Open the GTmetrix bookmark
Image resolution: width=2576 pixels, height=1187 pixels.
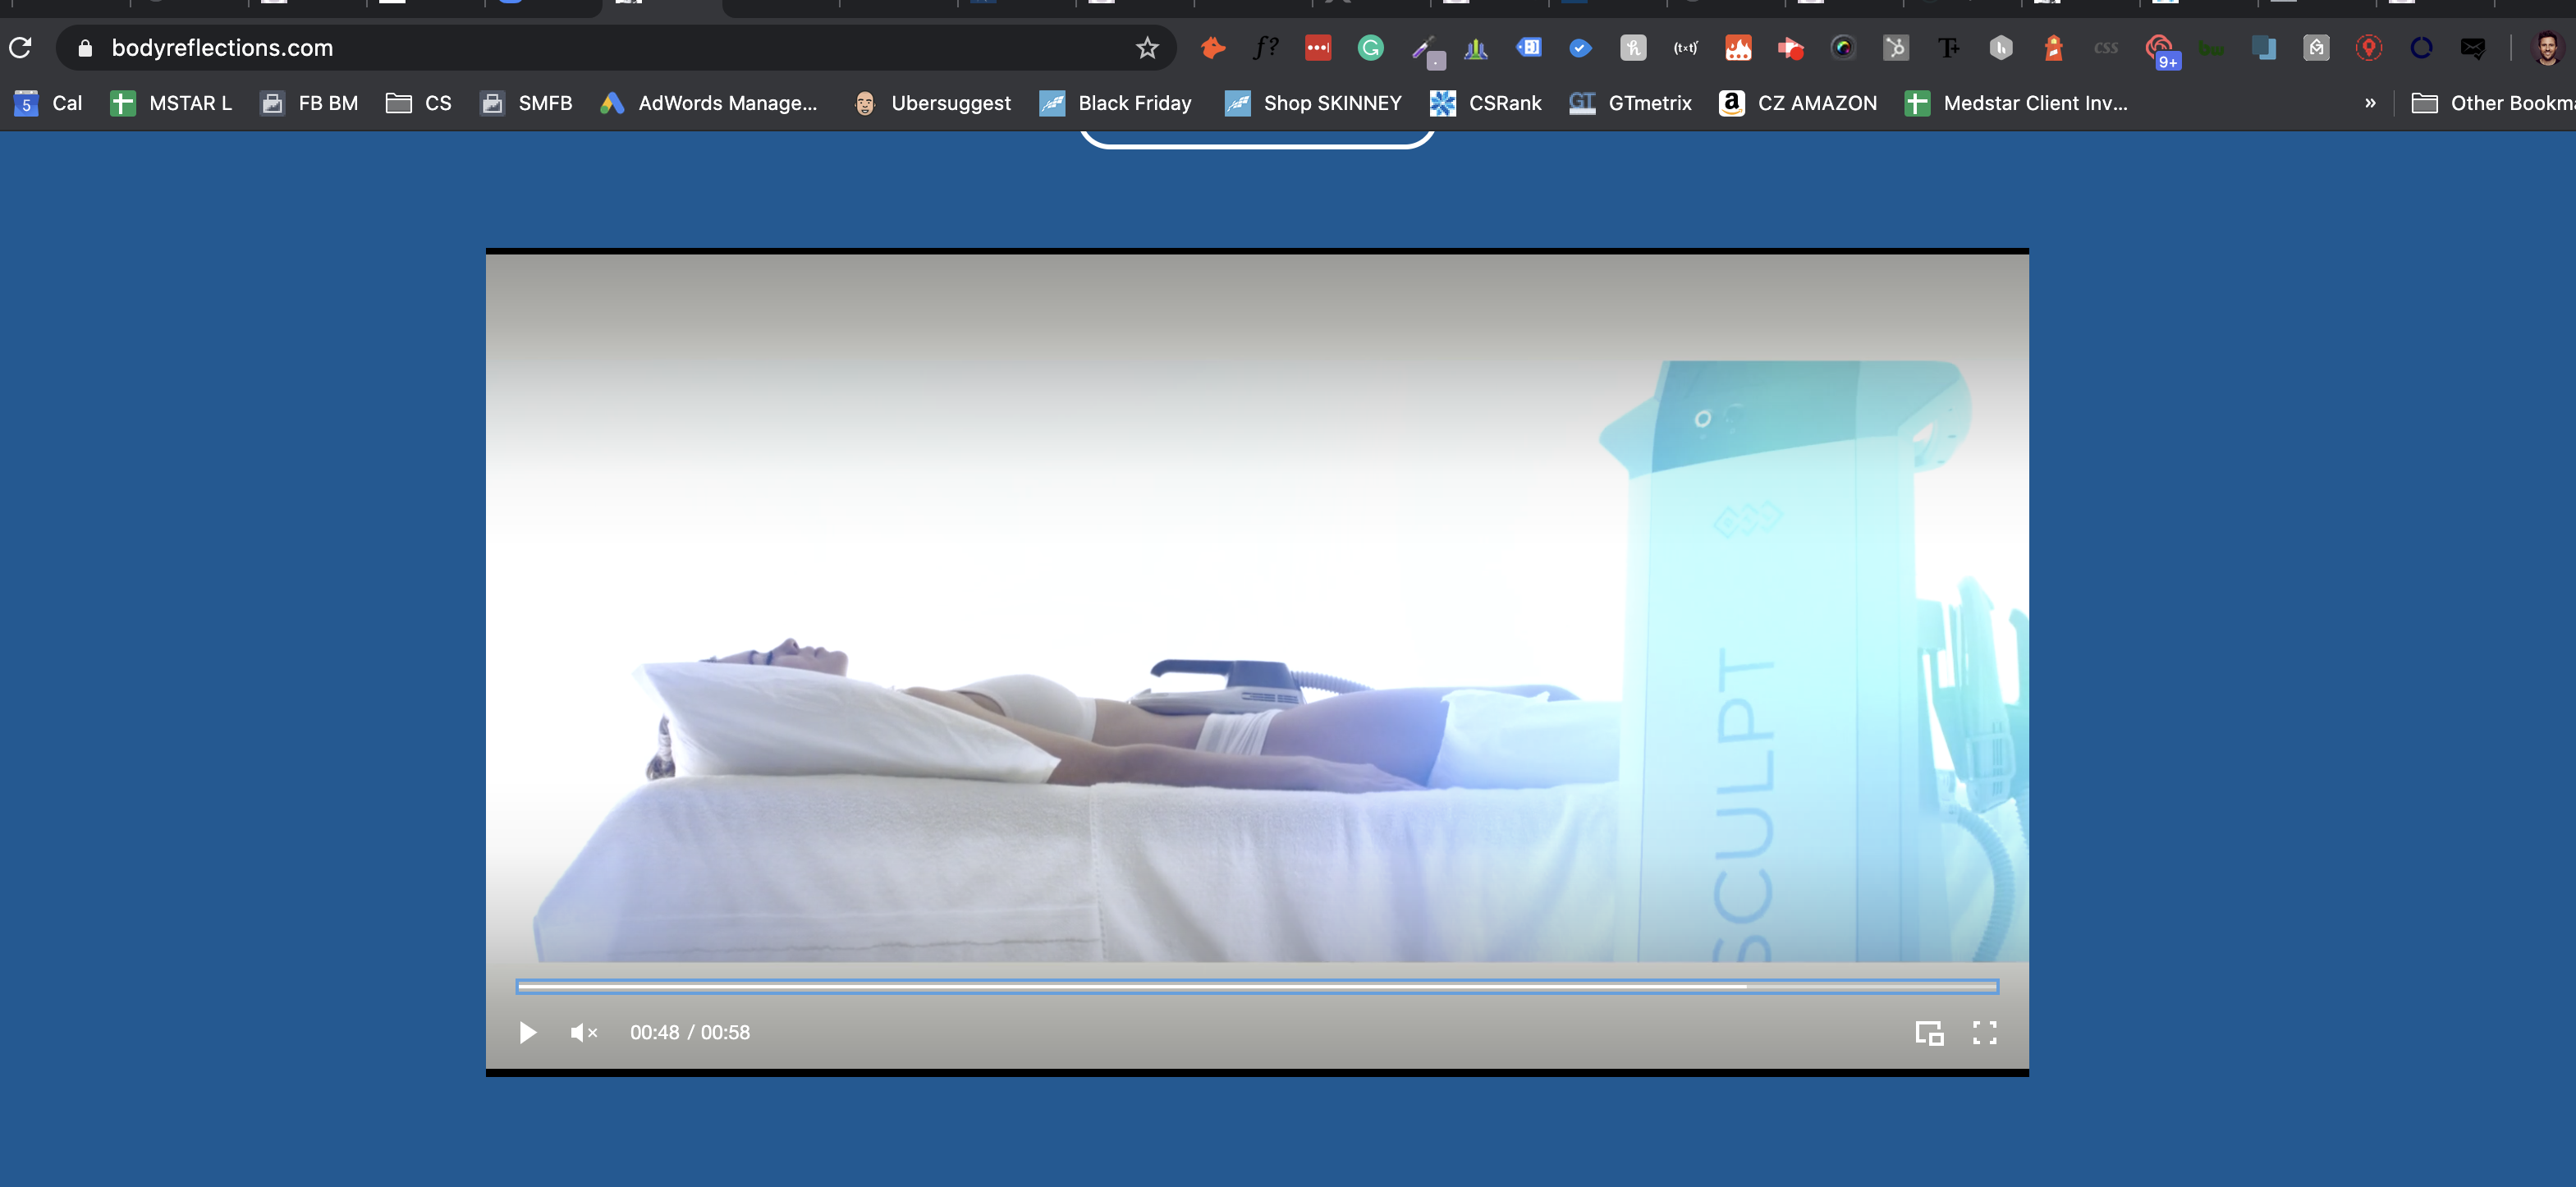(1631, 103)
